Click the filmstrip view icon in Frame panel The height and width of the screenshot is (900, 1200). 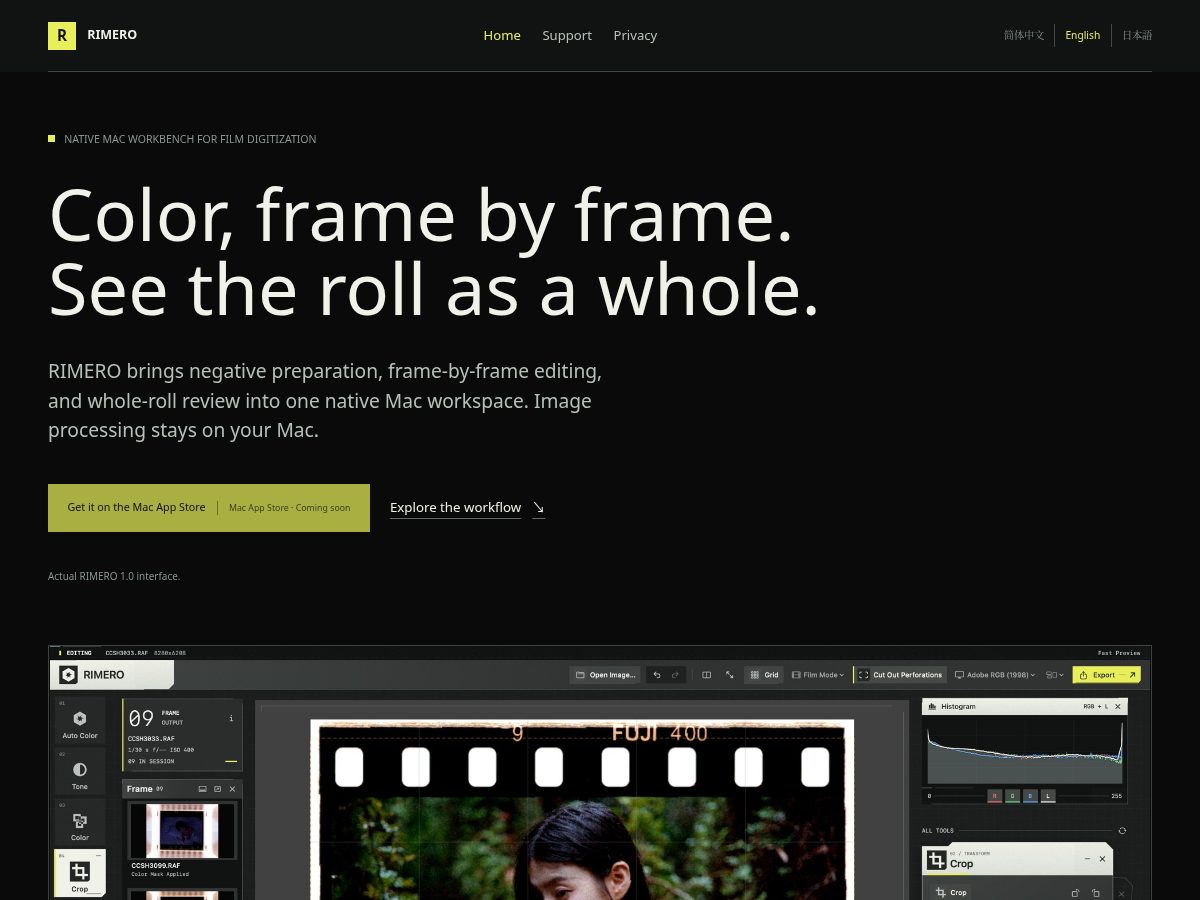tap(202, 789)
